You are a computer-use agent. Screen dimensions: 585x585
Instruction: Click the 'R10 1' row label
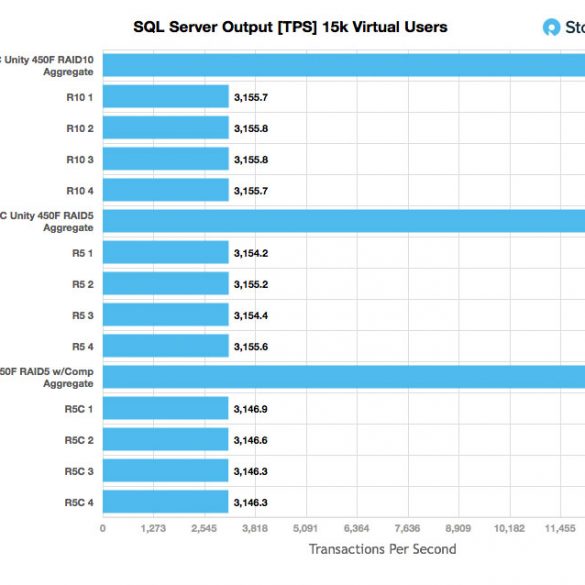[80, 97]
